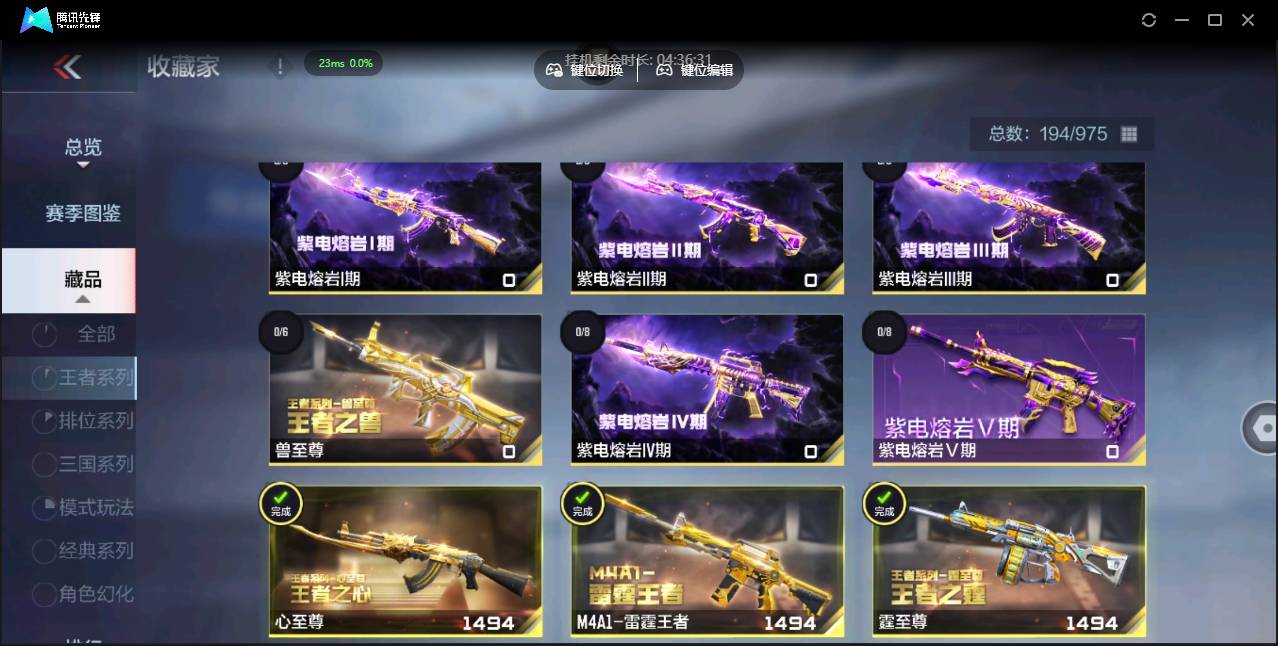The width and height of the screenshot is (1278, 646).
Task: Open the floating side panel handle
Action: tap(1262, 428)
